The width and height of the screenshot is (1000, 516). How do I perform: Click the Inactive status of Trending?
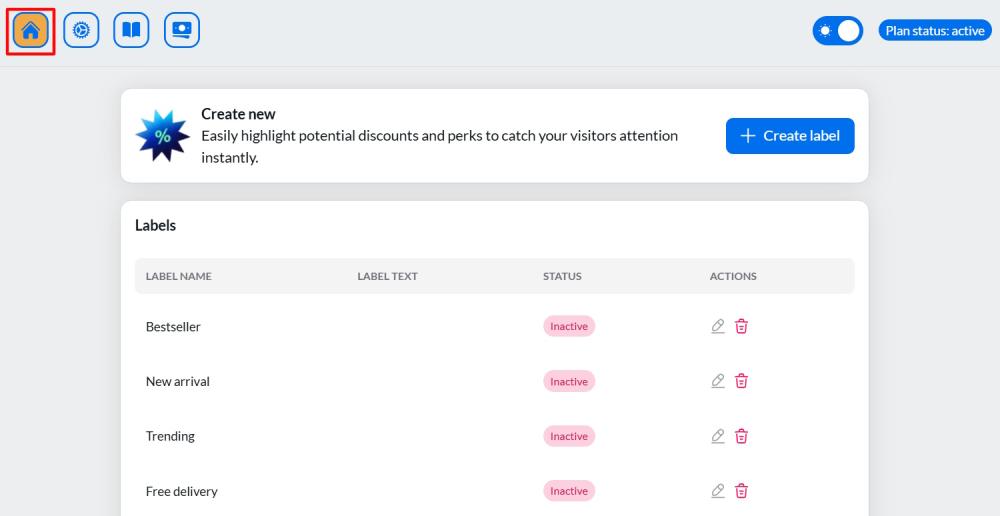[569, 436]
